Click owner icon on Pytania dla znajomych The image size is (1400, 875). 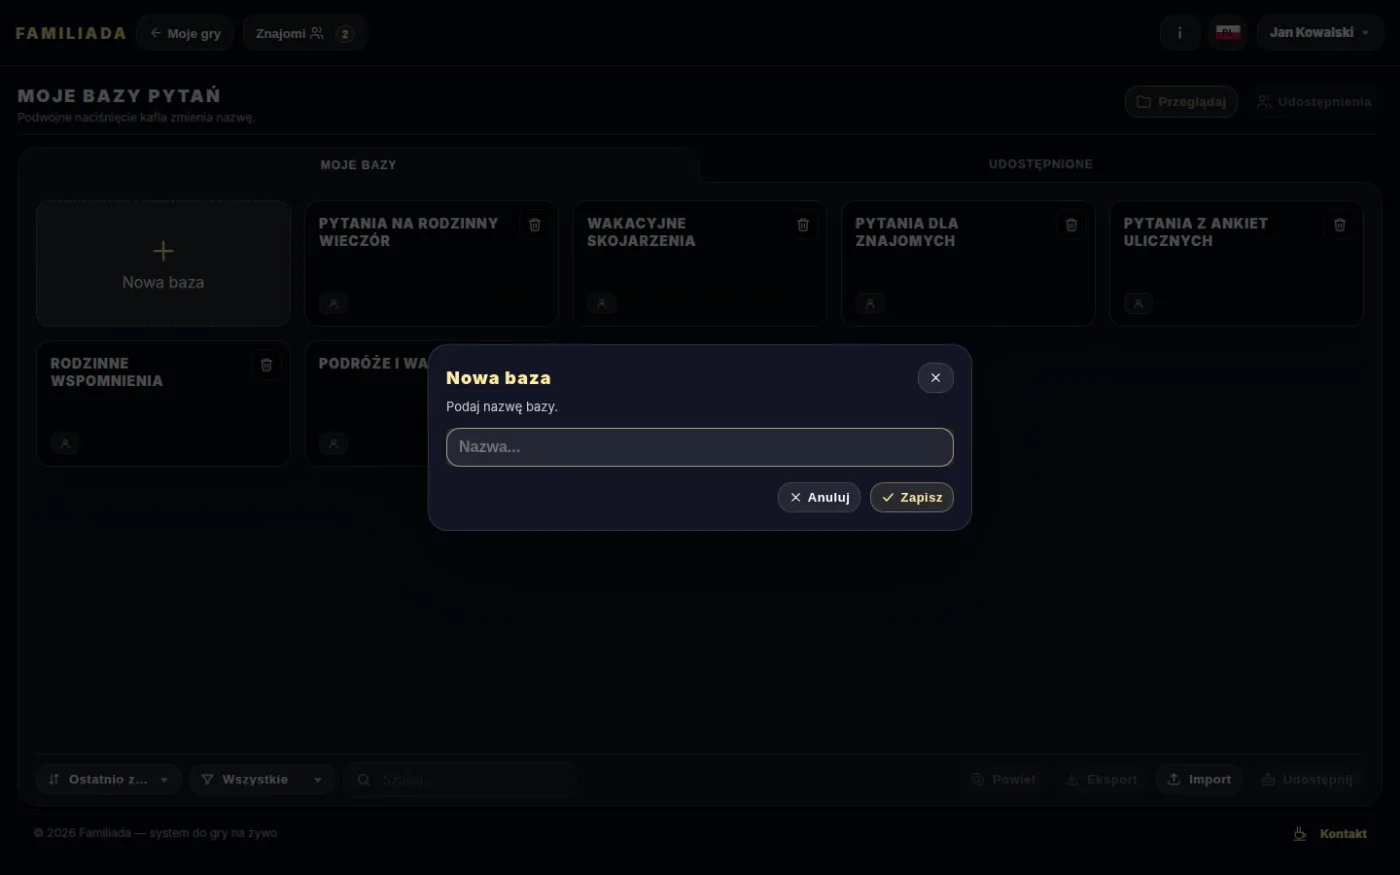click(870, 303)
